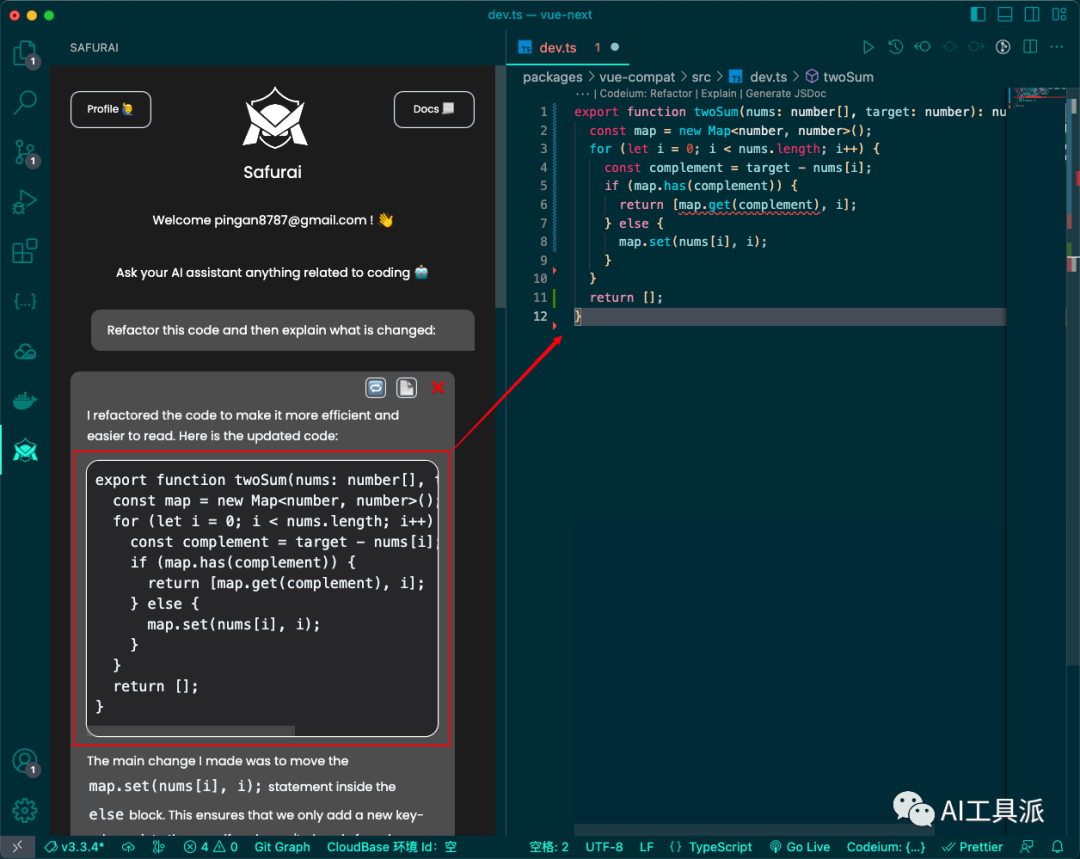Click the Safurai panel vertical scrollbar
The width and height of the screenshot is (1080, 859).
click(x=500, y=186)
